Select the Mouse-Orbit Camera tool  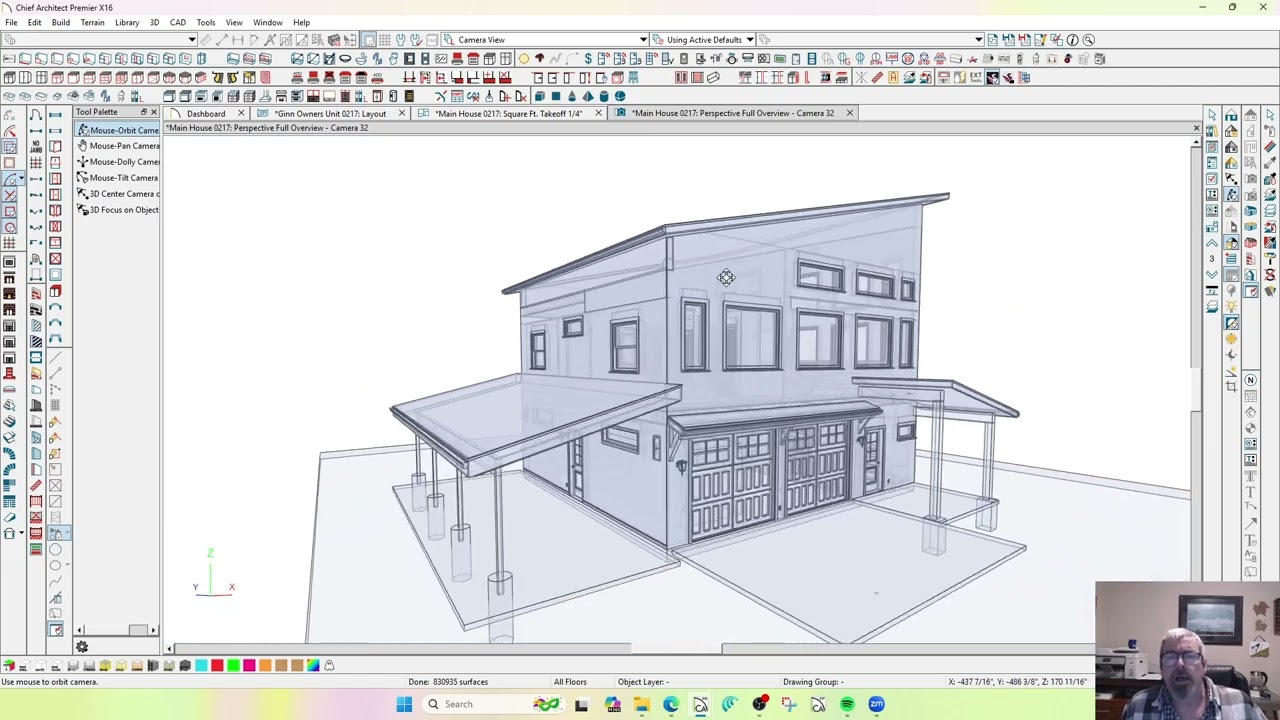point(118,130)
